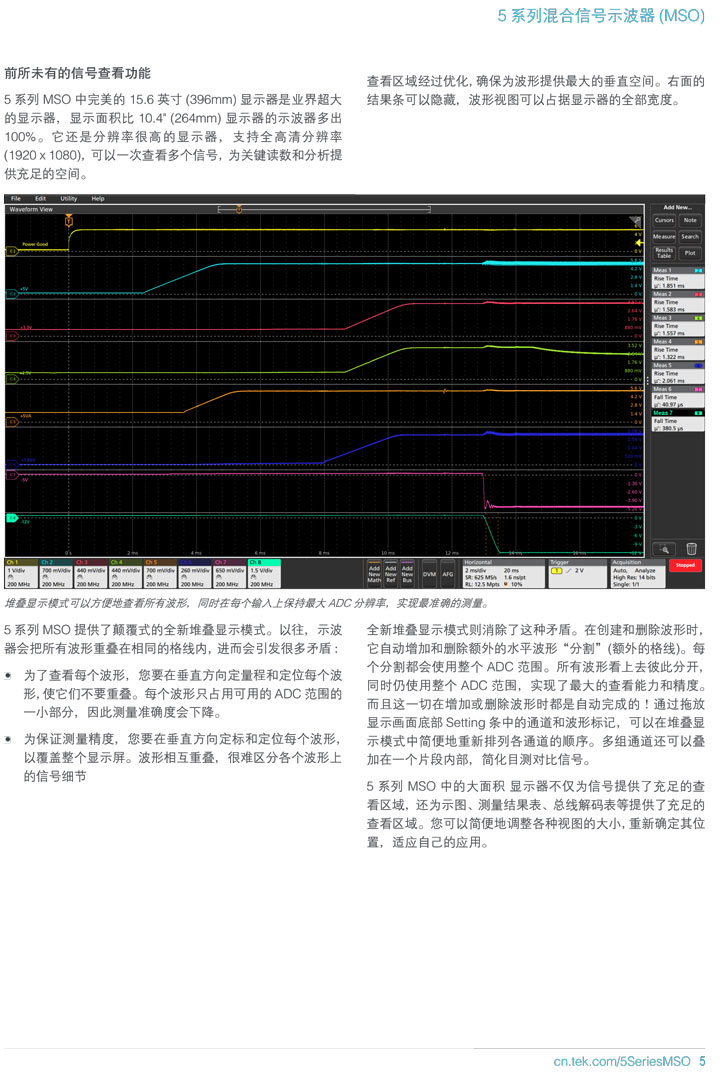Image resolution: width=720 pixels, height=1072 pixels.
Task: Open the Ch 1 channel badge
Action: 21,574
